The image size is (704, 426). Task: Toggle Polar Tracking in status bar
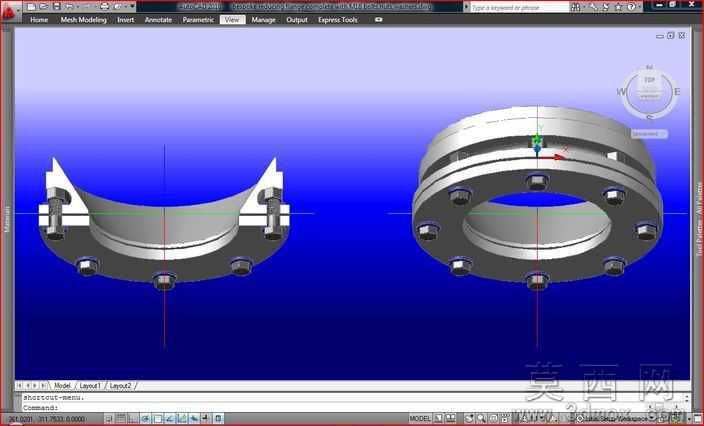click(145, 418)
